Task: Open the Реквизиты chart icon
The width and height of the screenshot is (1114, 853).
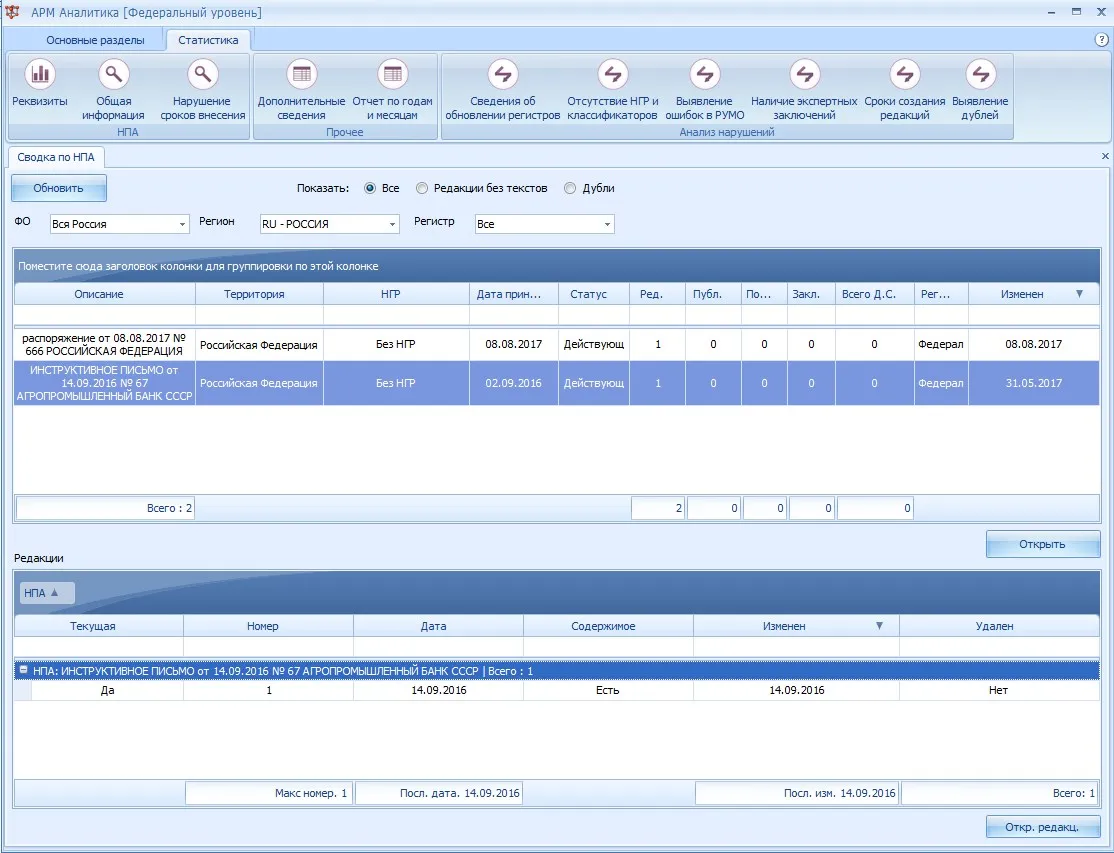Action: [40, 74]
